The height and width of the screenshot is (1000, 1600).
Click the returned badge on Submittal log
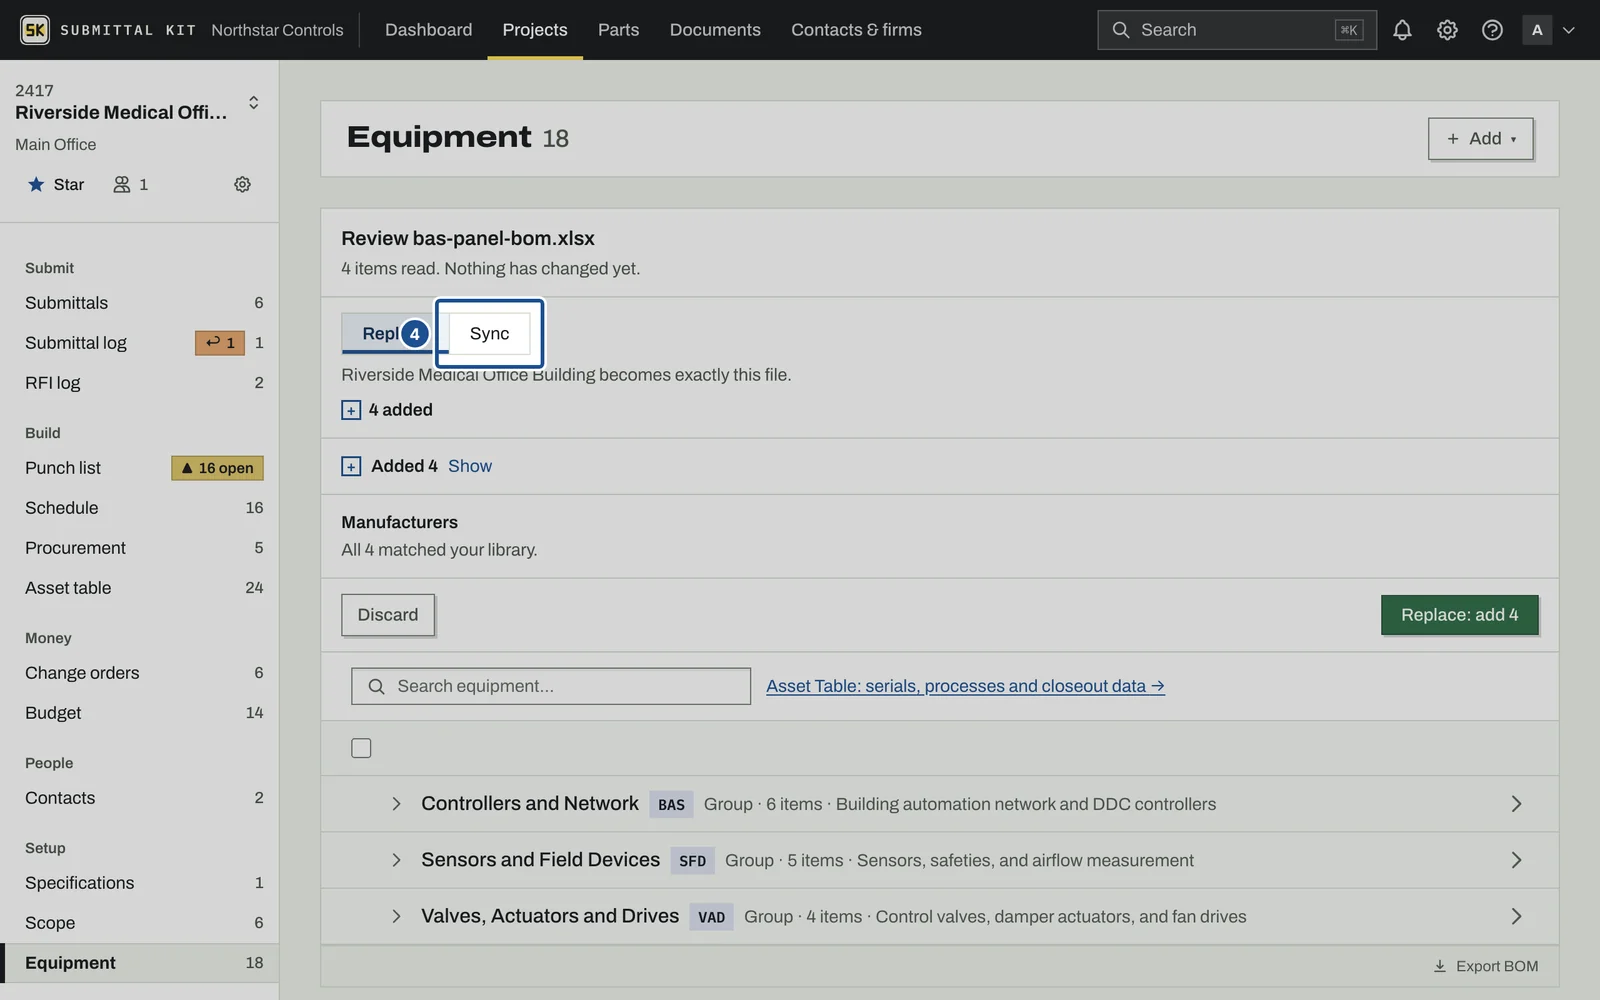pyautogui.click(x=220, y=343)
